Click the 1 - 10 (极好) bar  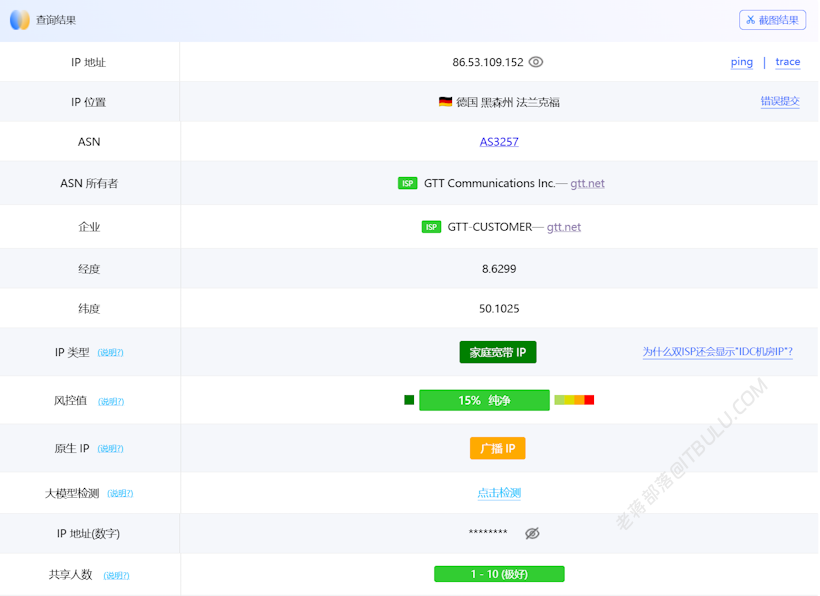(499, 574)
